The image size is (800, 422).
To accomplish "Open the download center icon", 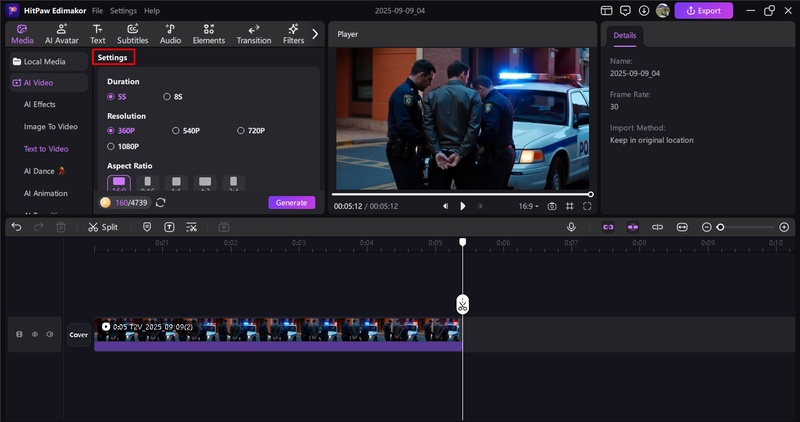I will (x=644, y=11).
